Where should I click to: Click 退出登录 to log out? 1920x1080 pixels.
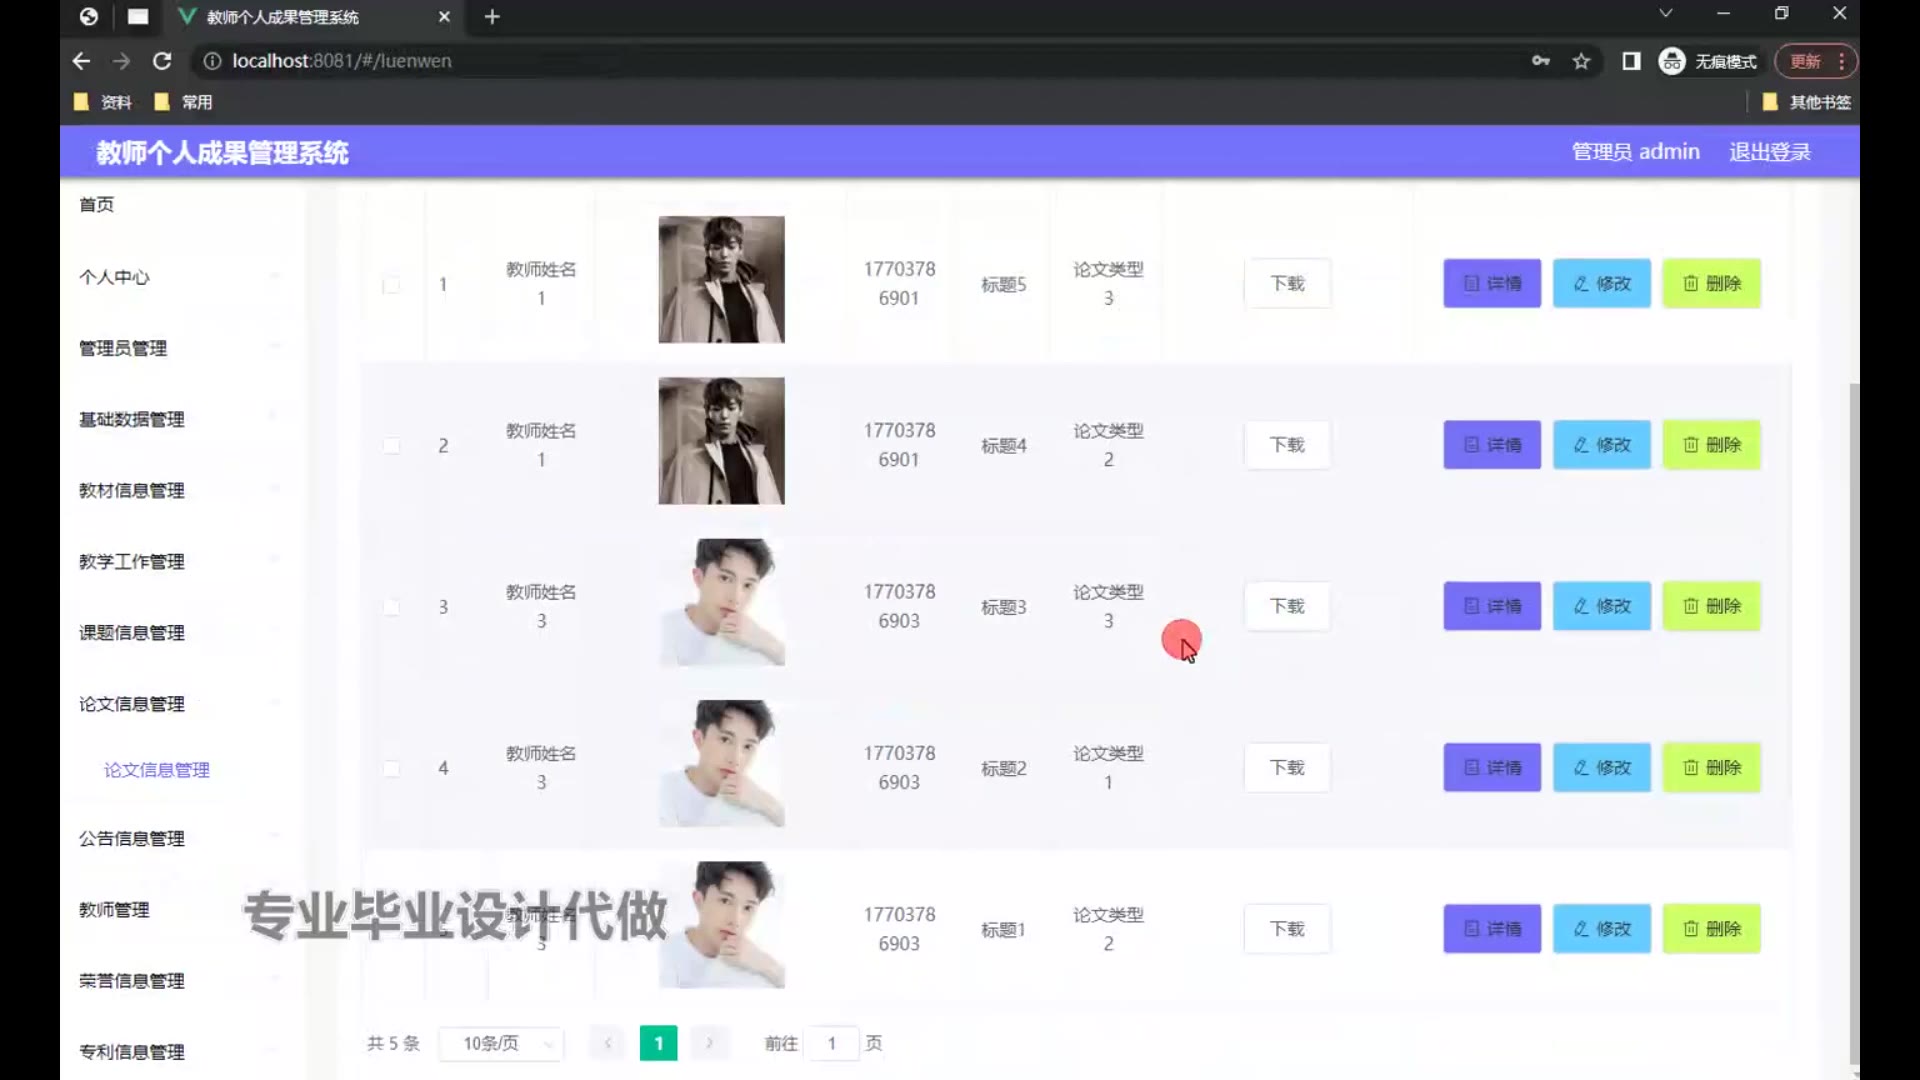[1769, 152]
